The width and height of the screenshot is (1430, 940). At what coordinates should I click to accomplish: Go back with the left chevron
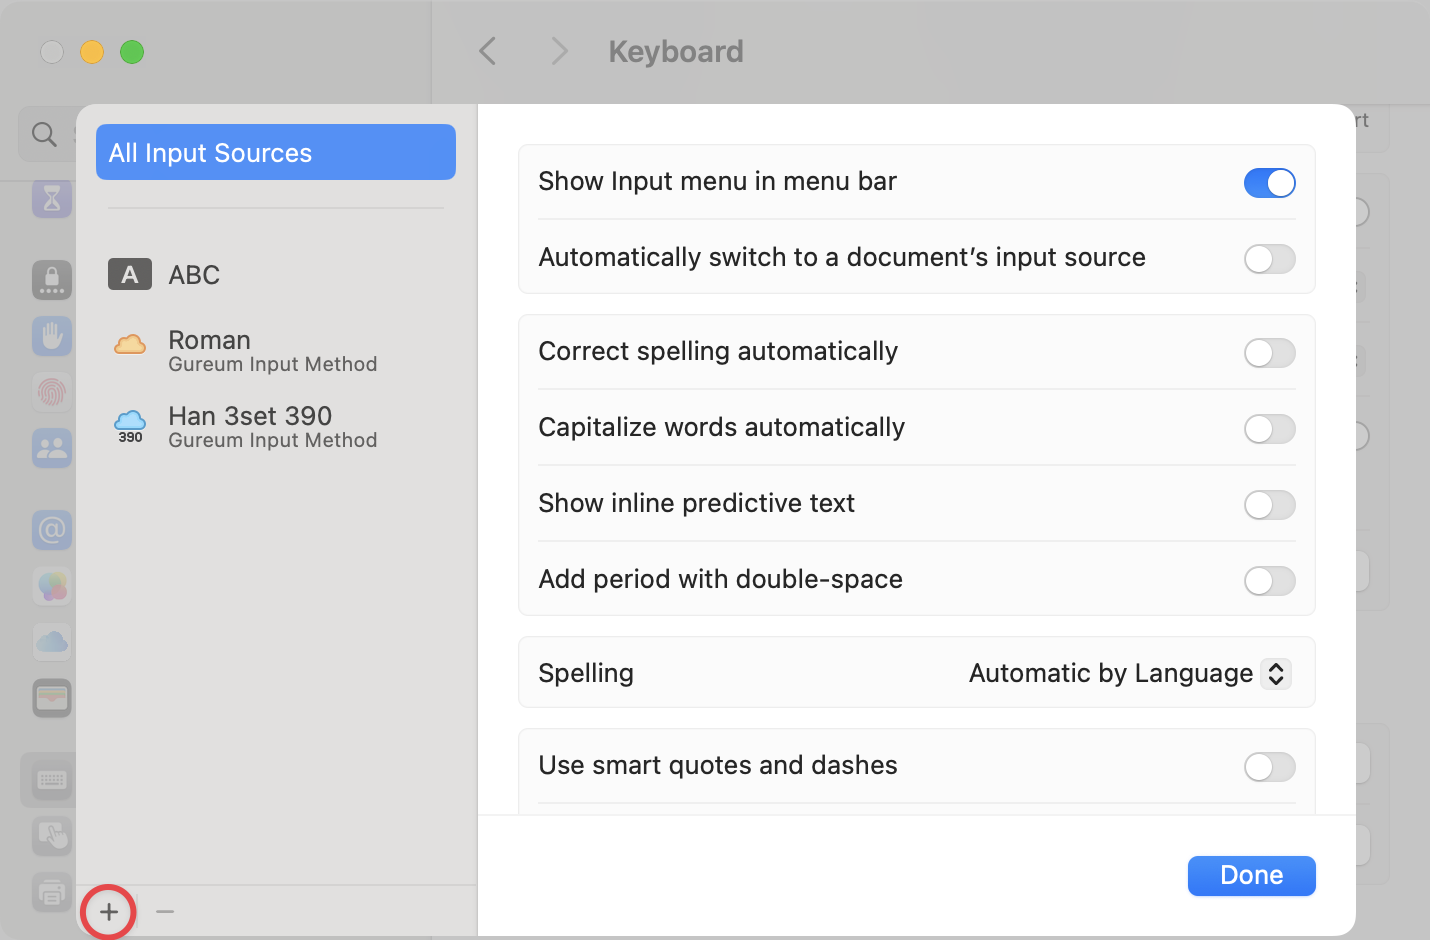[x=488, y=52]
